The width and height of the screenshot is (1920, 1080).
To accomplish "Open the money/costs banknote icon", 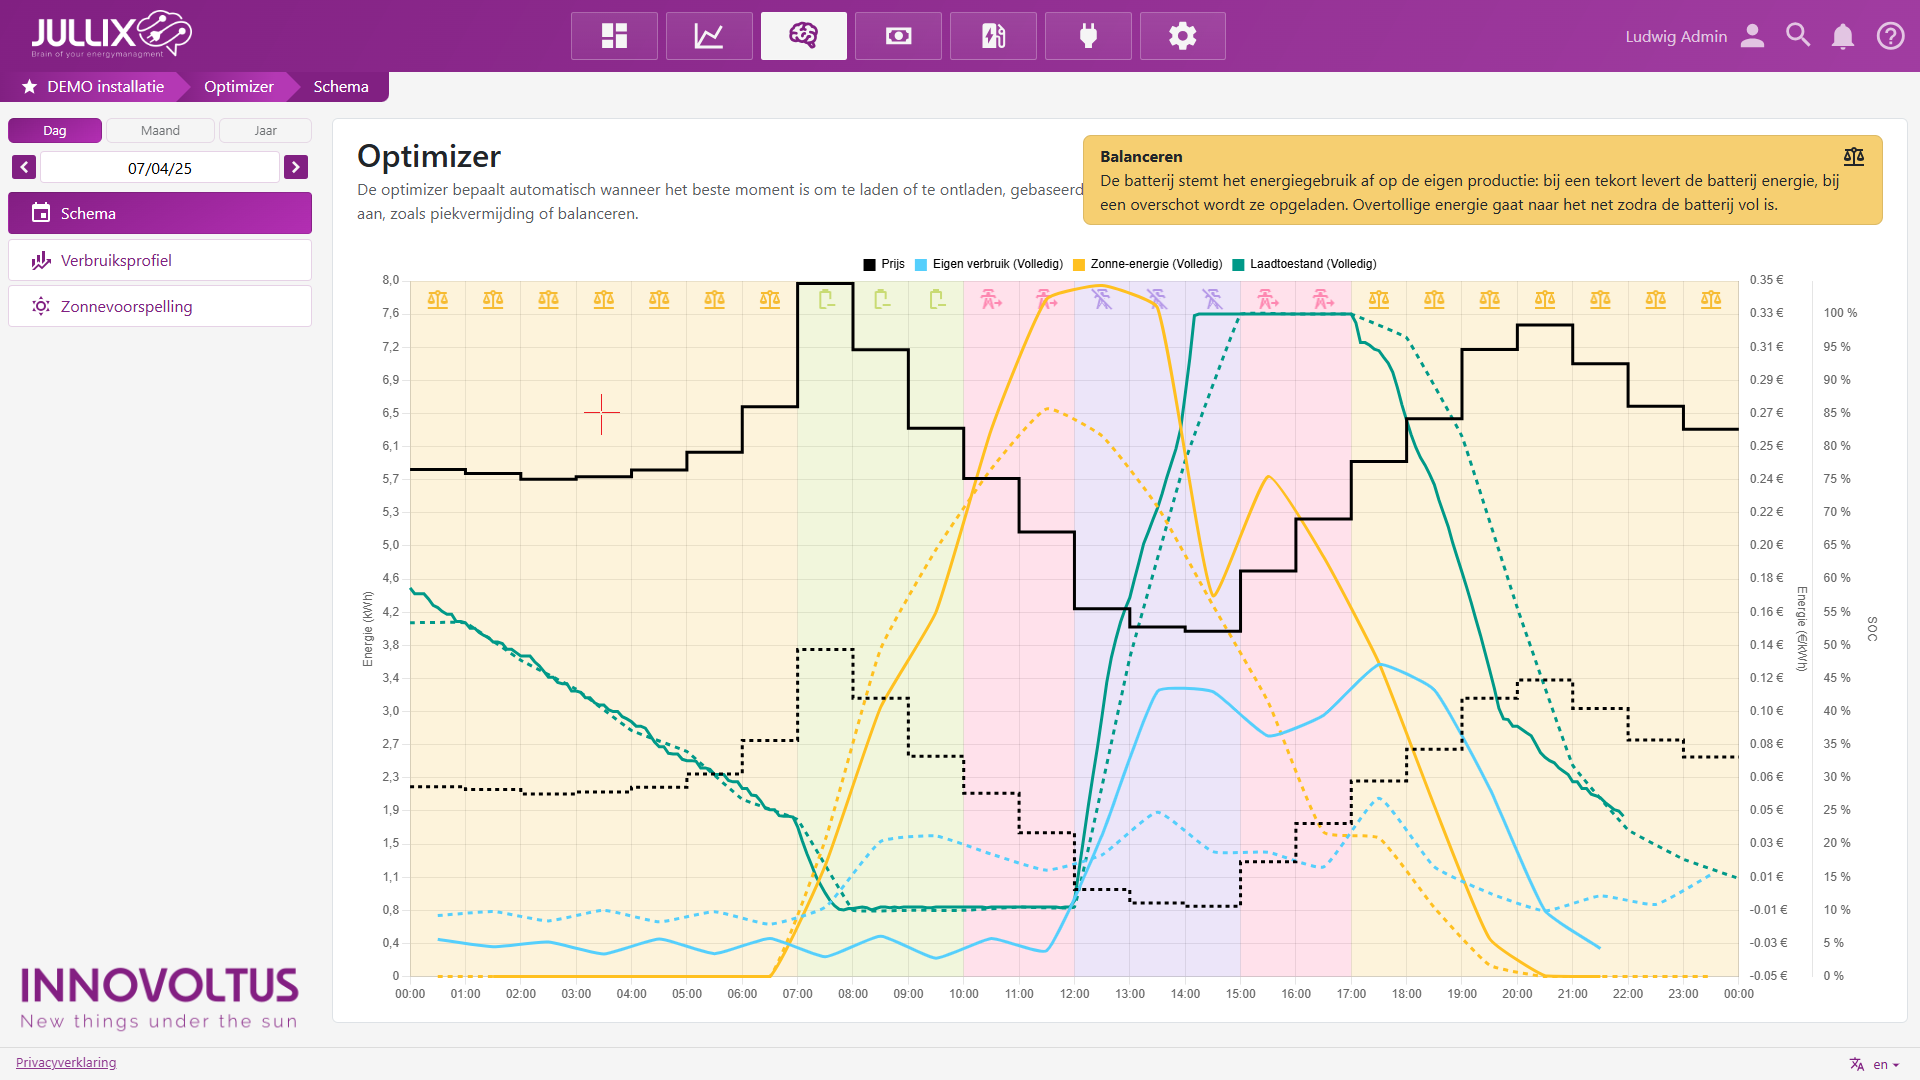I will [x=898, y=36].
